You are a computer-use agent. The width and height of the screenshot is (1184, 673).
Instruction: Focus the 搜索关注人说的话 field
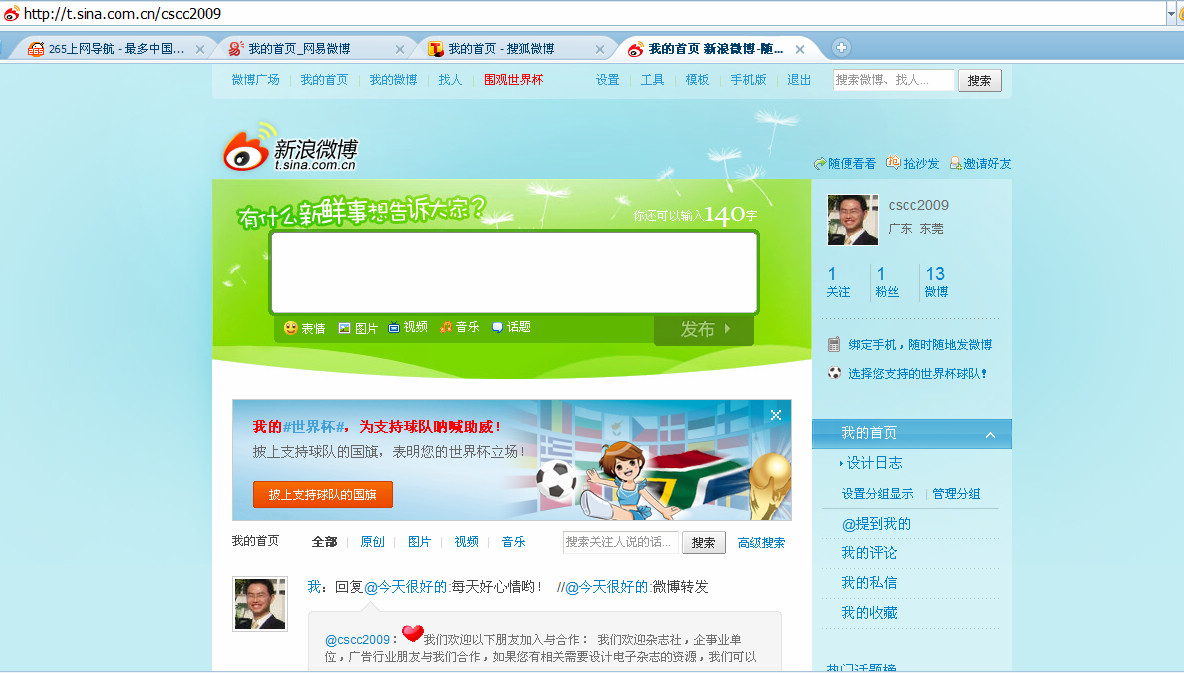tap(621, 542)
